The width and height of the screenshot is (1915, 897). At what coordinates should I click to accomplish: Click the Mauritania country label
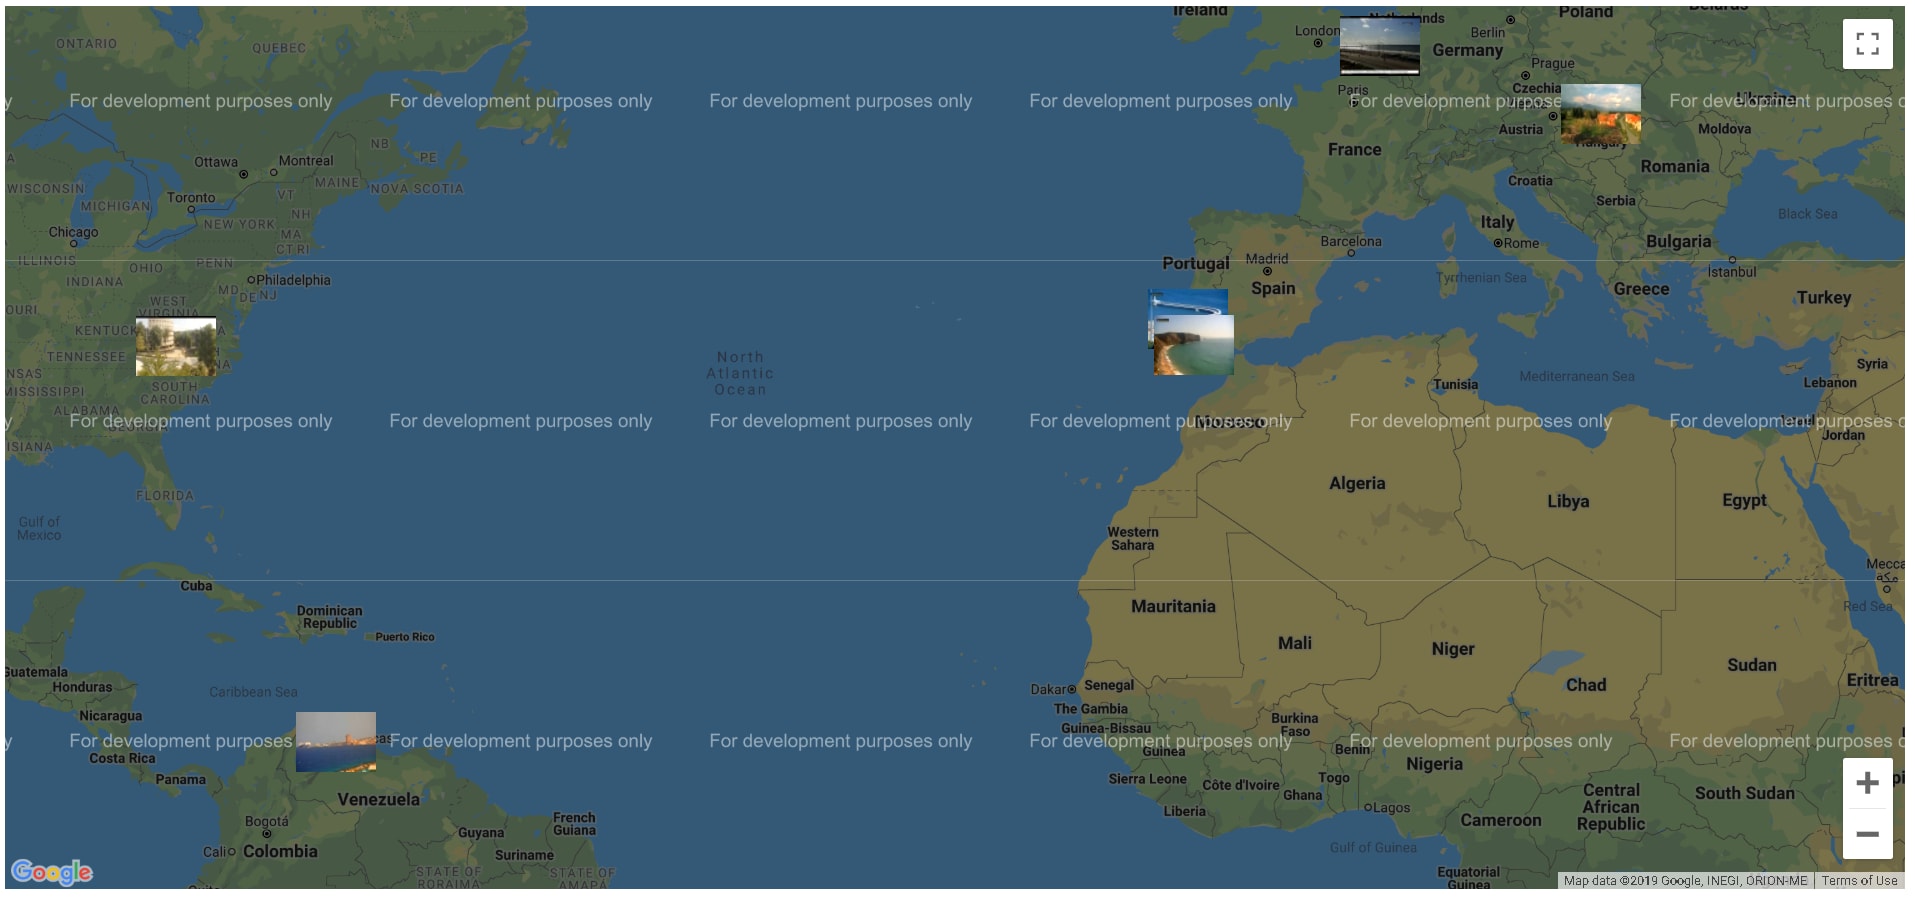1173,607
